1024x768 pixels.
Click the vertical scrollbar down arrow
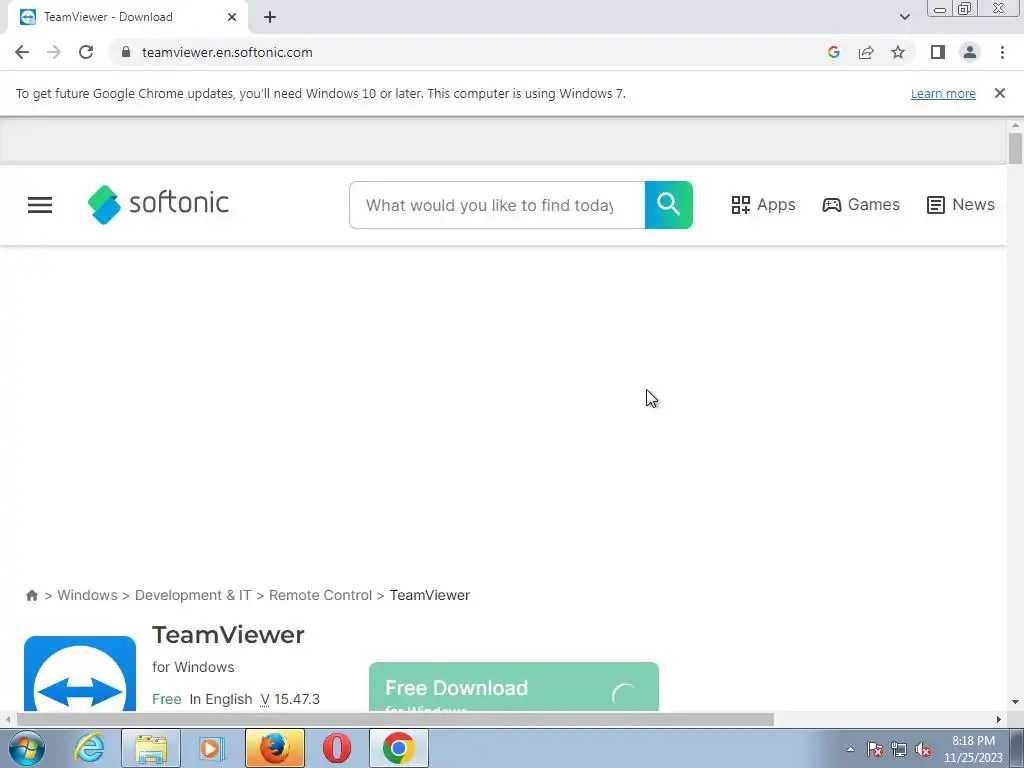point(1015,702)
